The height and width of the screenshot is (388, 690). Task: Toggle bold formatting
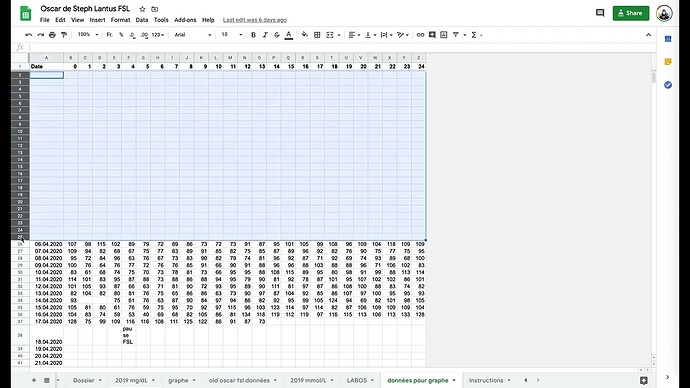253,35
